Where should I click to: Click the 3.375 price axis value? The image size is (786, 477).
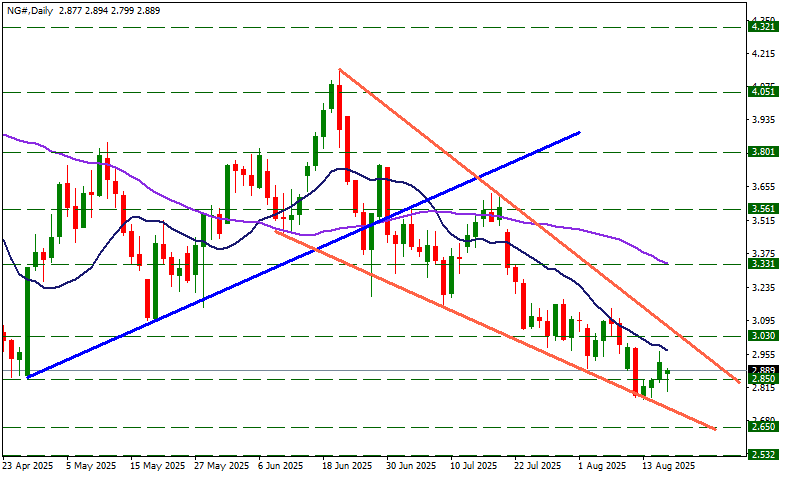[763, 254]
